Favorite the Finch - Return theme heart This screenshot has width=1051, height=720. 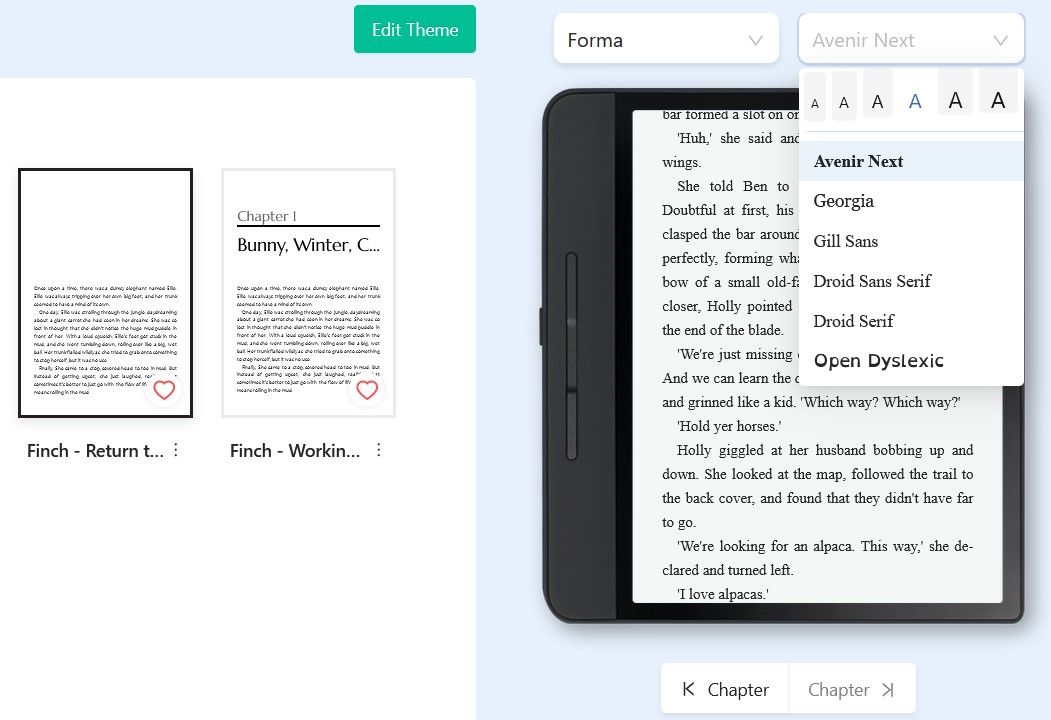pos(164,389)
